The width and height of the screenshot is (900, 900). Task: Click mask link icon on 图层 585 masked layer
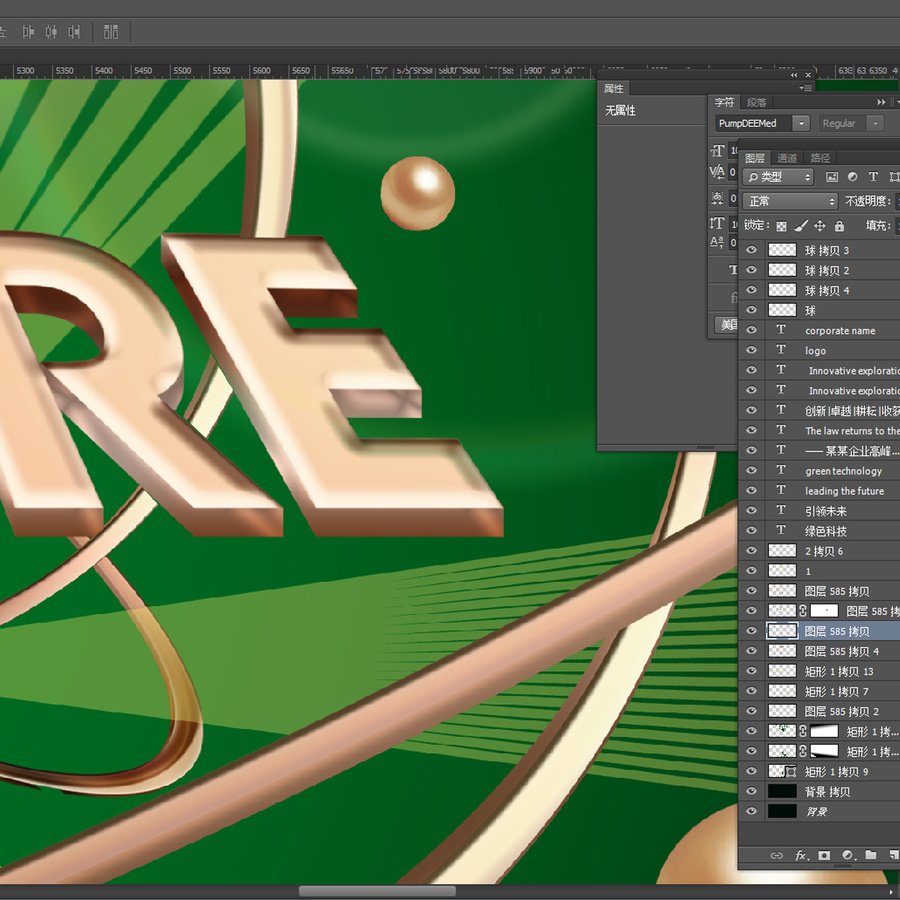[803, 611]
